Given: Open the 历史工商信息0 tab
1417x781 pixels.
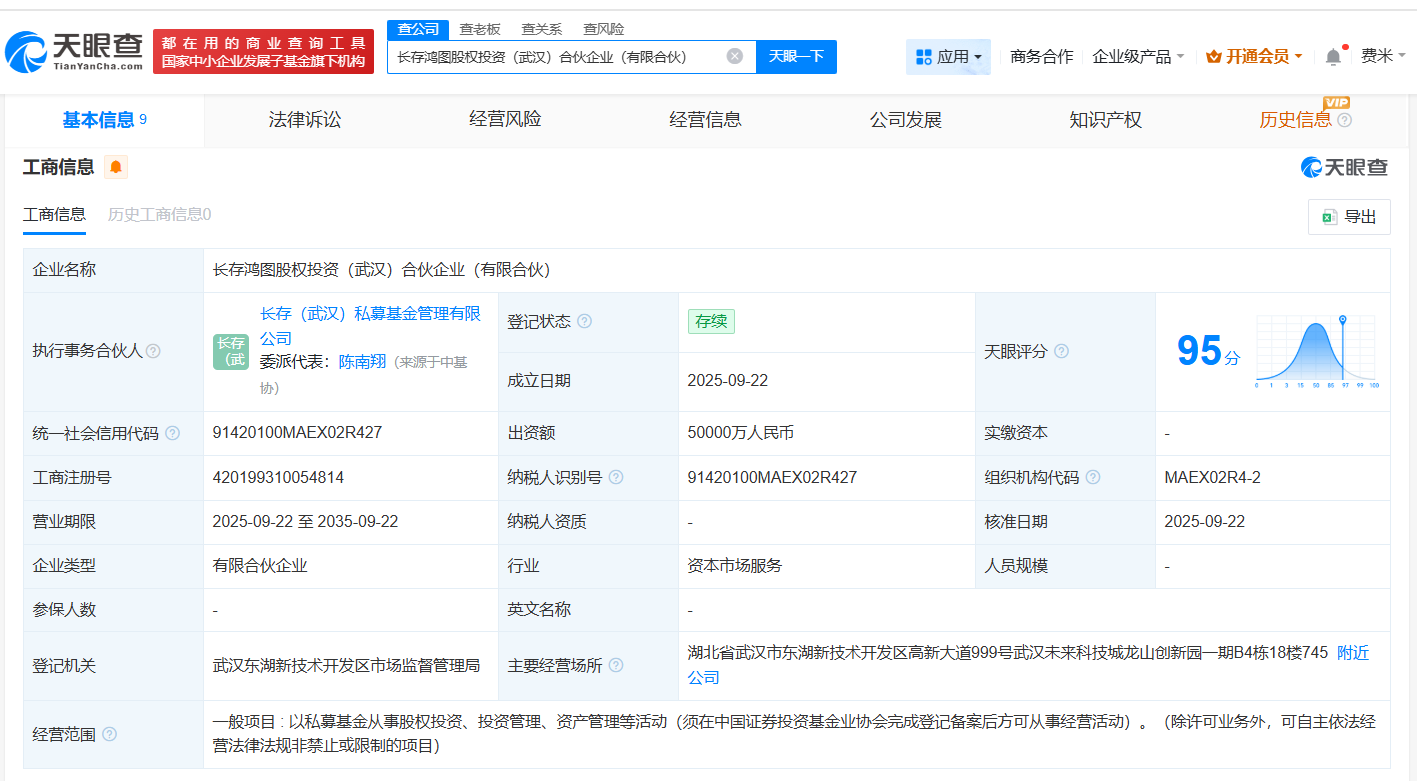Looking at the screenshot, I should (x=158, y=214).
